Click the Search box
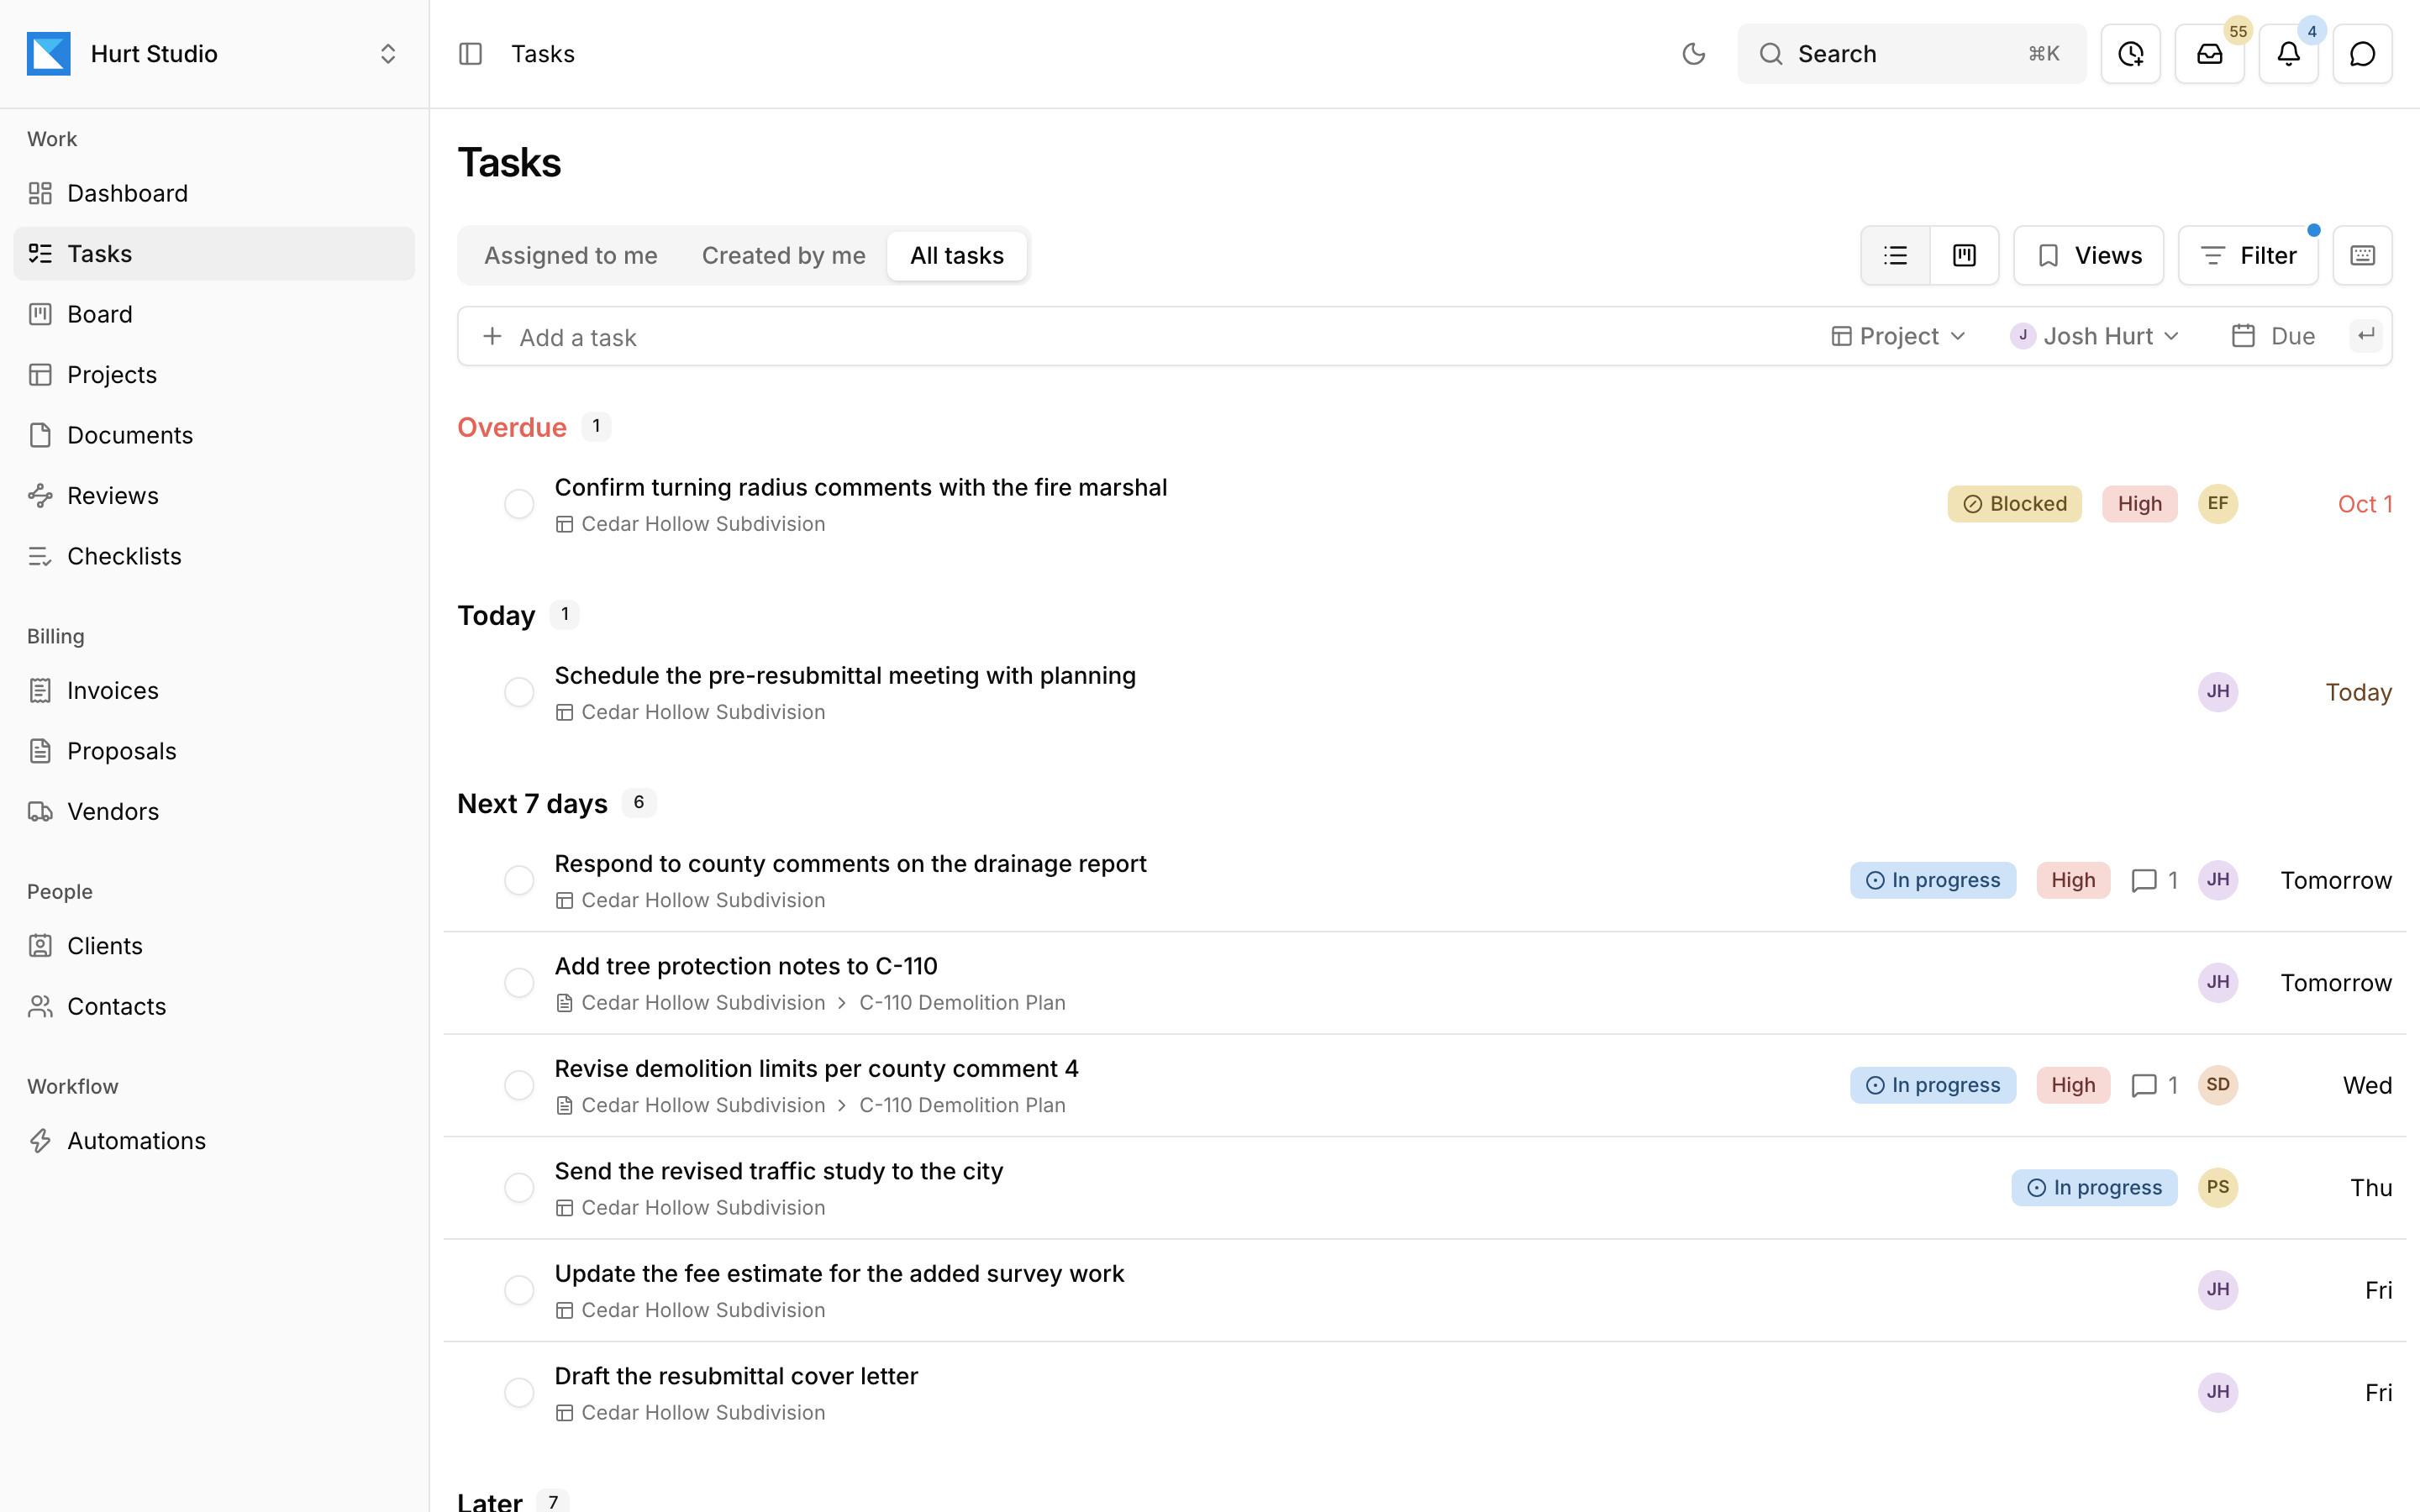The width and height of the screenshot is (2420, 1512). click(x=1911, y=54)
